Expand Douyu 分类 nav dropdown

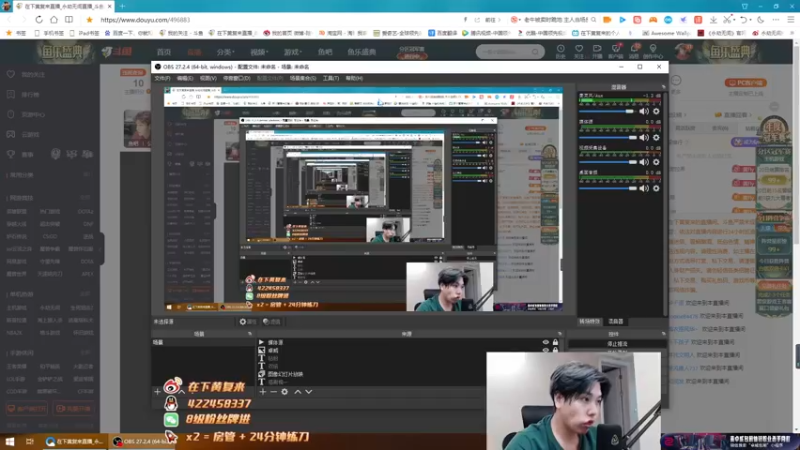[x=225, y=52]
